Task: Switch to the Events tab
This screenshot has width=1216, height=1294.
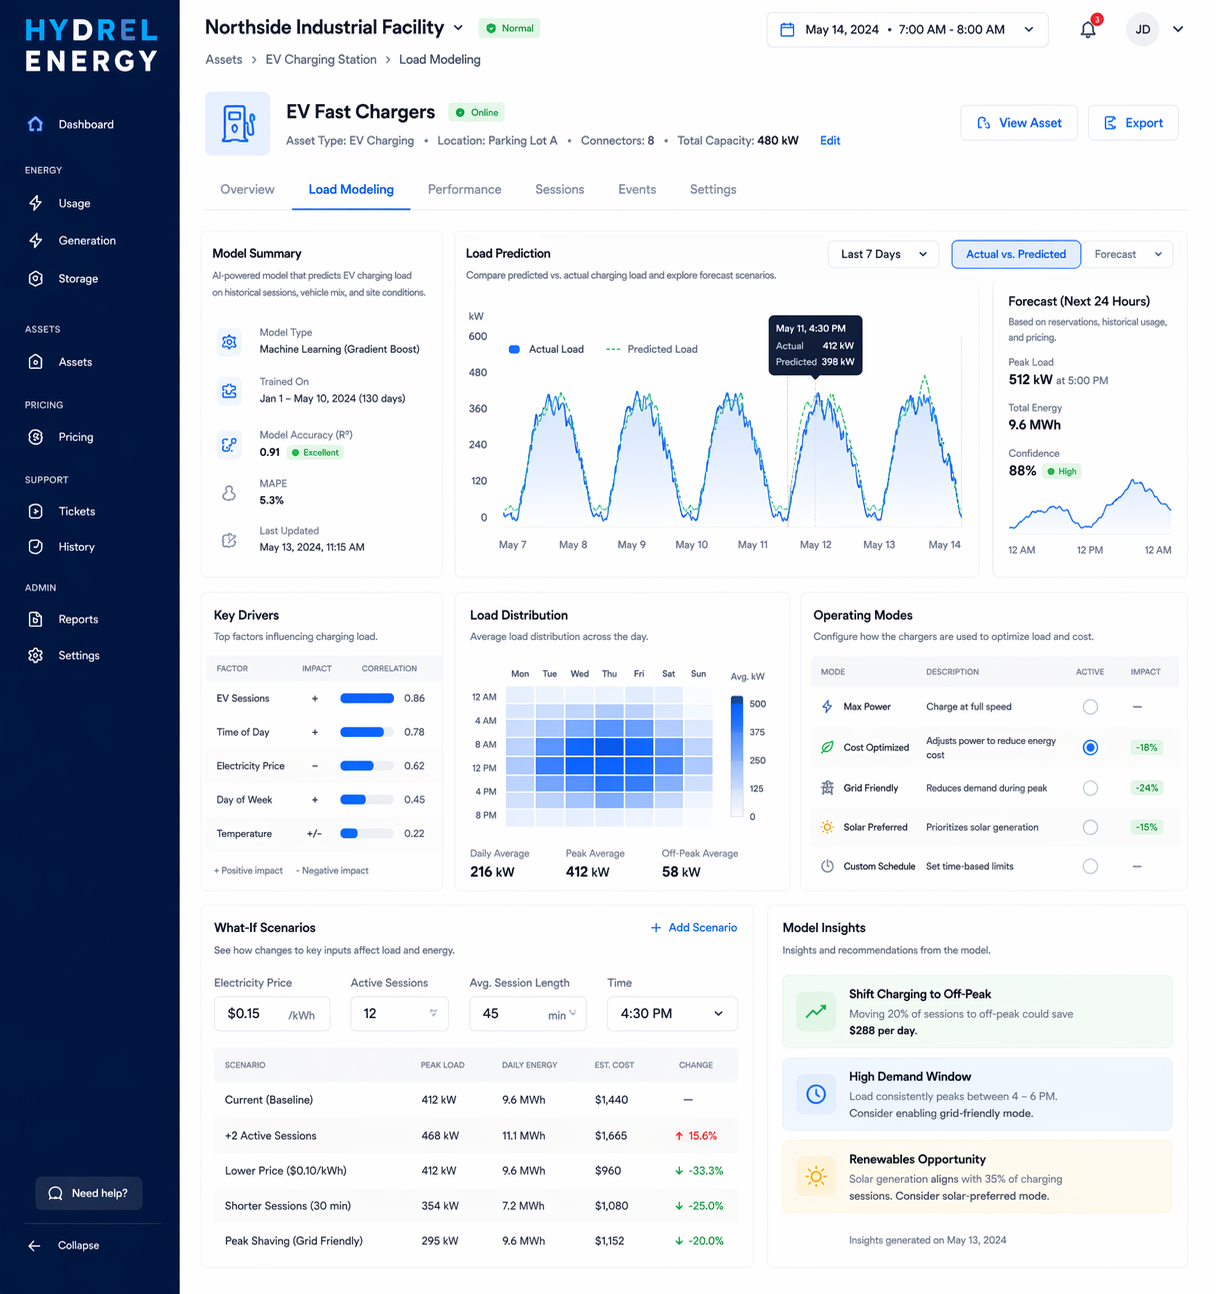Action: 637,189
